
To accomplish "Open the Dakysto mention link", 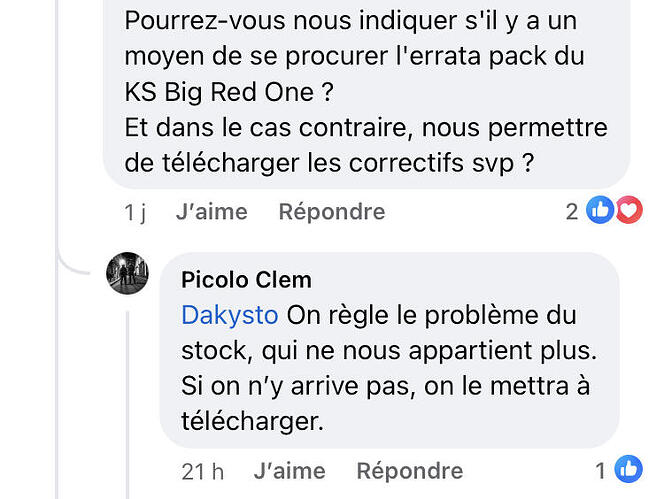I will (230, 316).
